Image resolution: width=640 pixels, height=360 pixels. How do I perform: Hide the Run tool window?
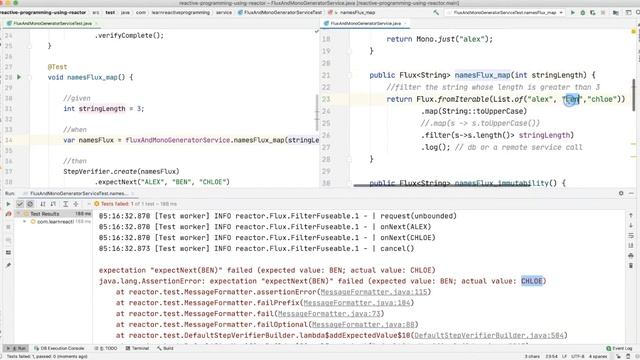point(631,193)
